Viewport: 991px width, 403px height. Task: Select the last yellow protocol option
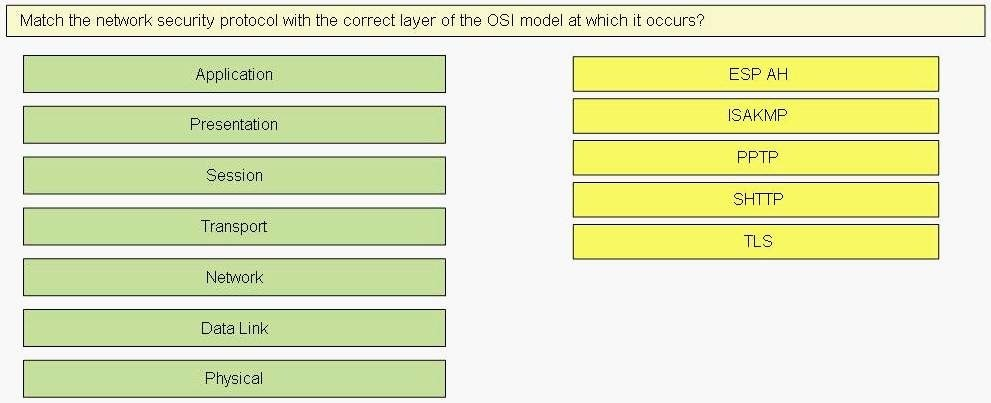[x=756, y=241]
